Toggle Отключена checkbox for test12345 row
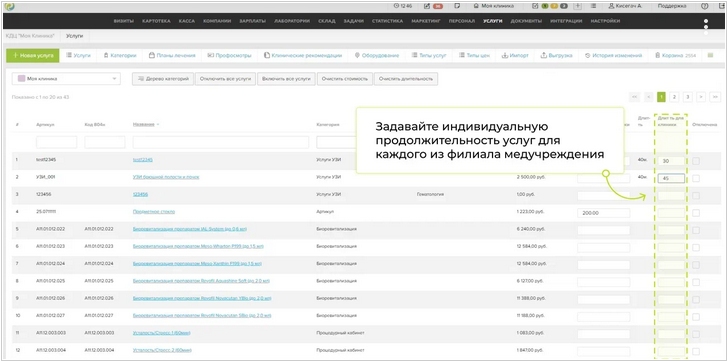The image size is (727, 361). coord(696,161)
